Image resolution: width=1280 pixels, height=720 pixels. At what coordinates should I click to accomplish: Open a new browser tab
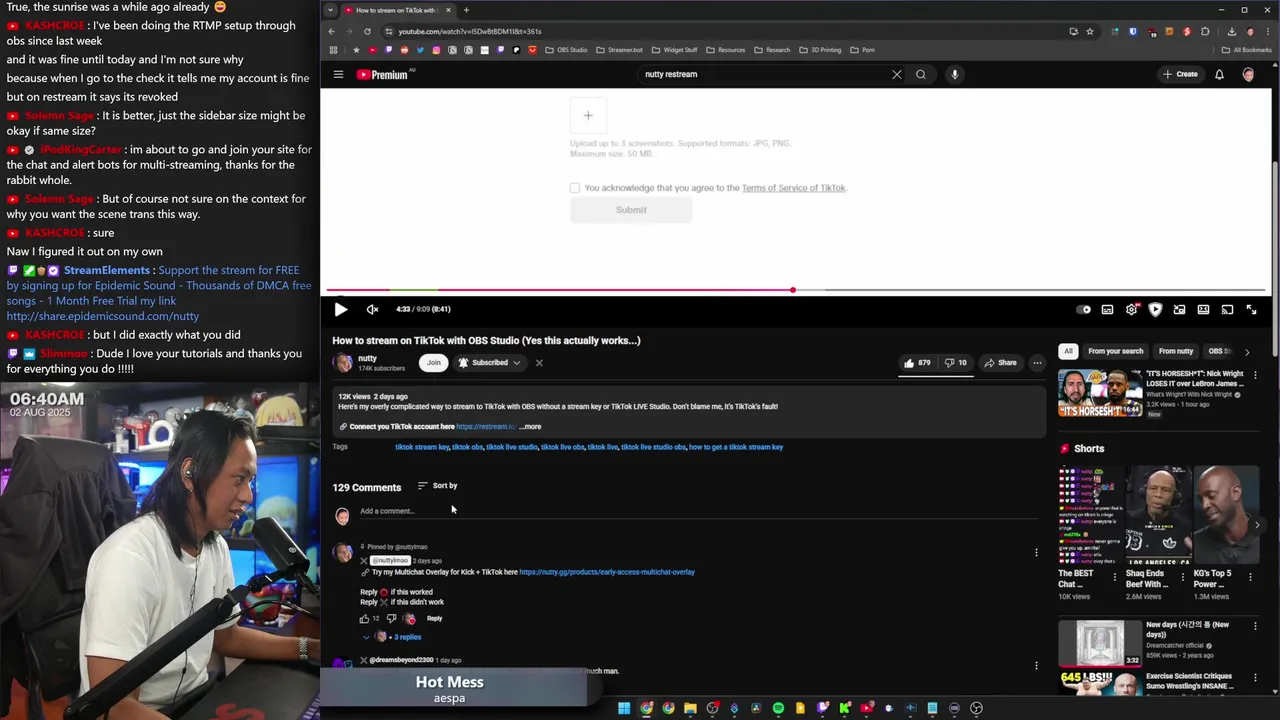pyautogui.click(x=466, y=10)
